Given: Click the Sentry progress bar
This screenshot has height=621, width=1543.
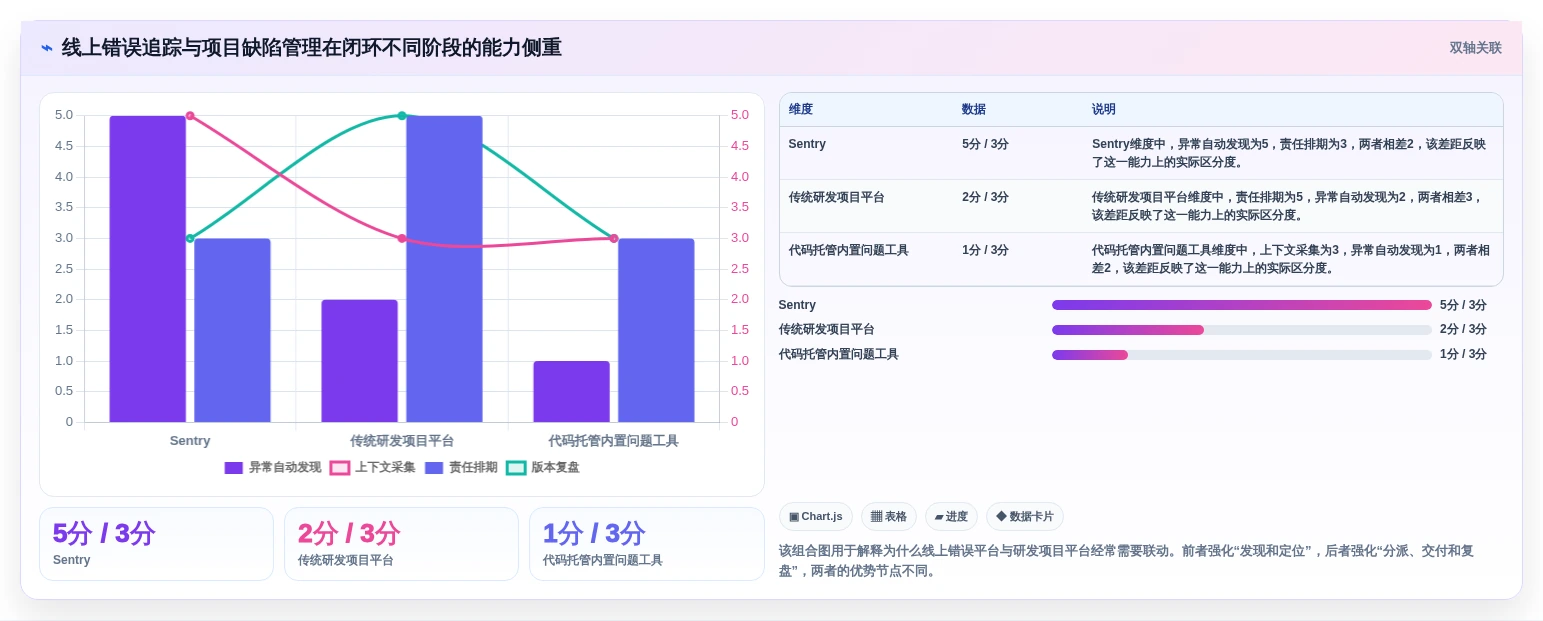Looking at the screenshot, I should [1241, 305].
